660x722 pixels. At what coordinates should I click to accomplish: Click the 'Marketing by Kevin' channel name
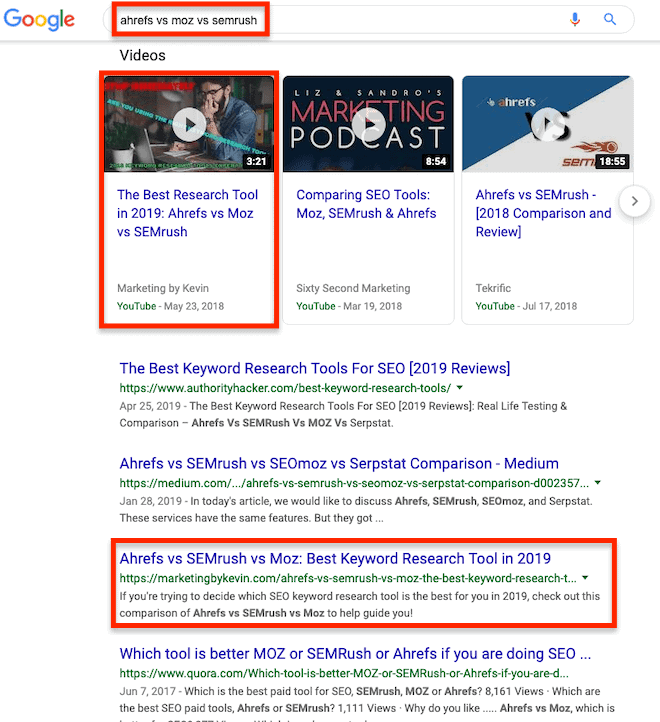pos(163,288)
